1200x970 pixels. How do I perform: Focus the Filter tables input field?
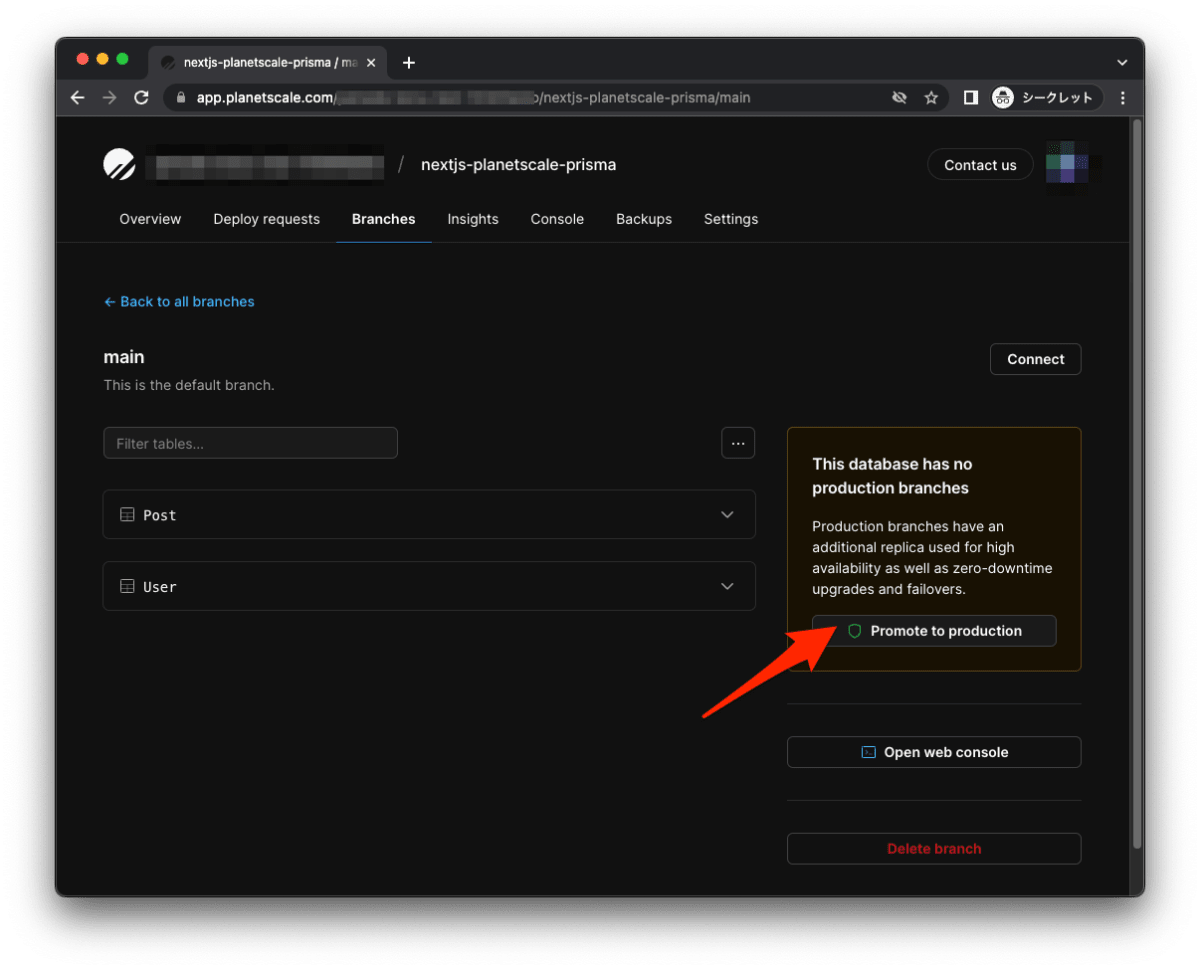pos(250,443)
